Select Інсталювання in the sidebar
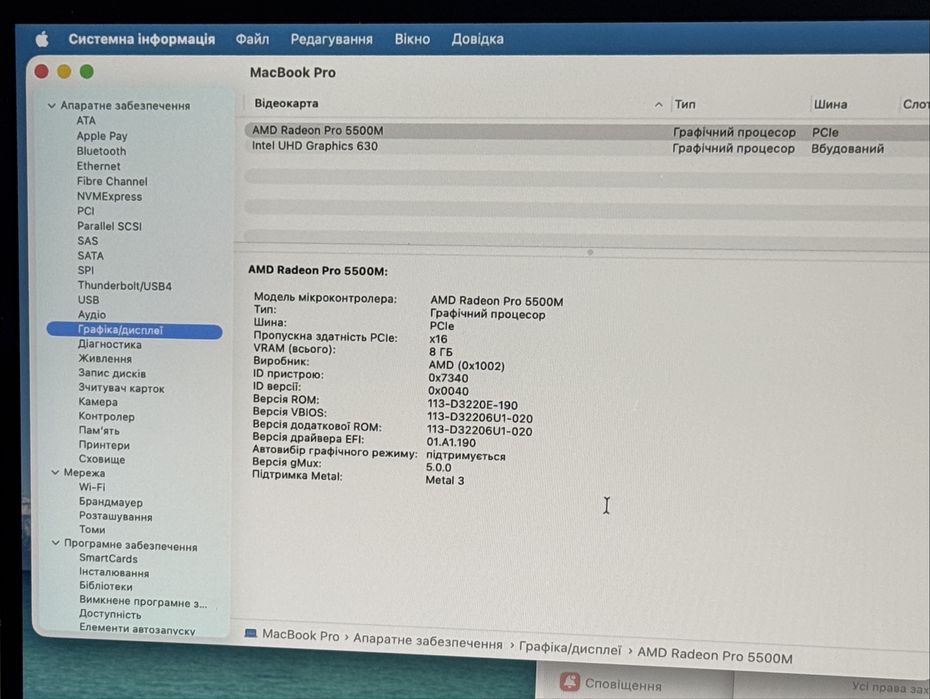The image size is (930, 699). coord(114,573)
